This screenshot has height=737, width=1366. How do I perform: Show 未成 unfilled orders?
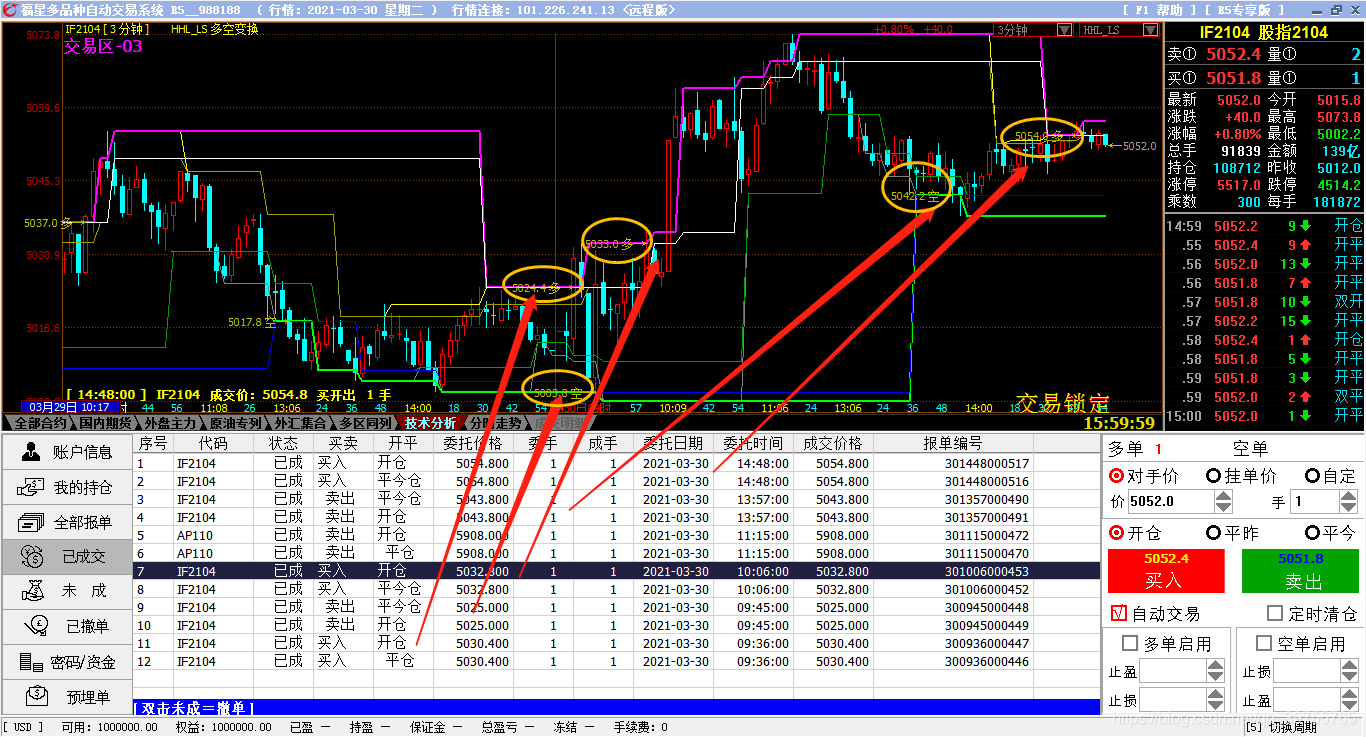pyautogui.click(x=67, y=591)
